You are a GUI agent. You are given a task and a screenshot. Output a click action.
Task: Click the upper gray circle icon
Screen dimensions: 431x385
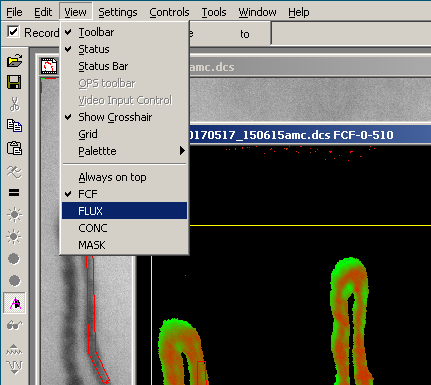14,259
